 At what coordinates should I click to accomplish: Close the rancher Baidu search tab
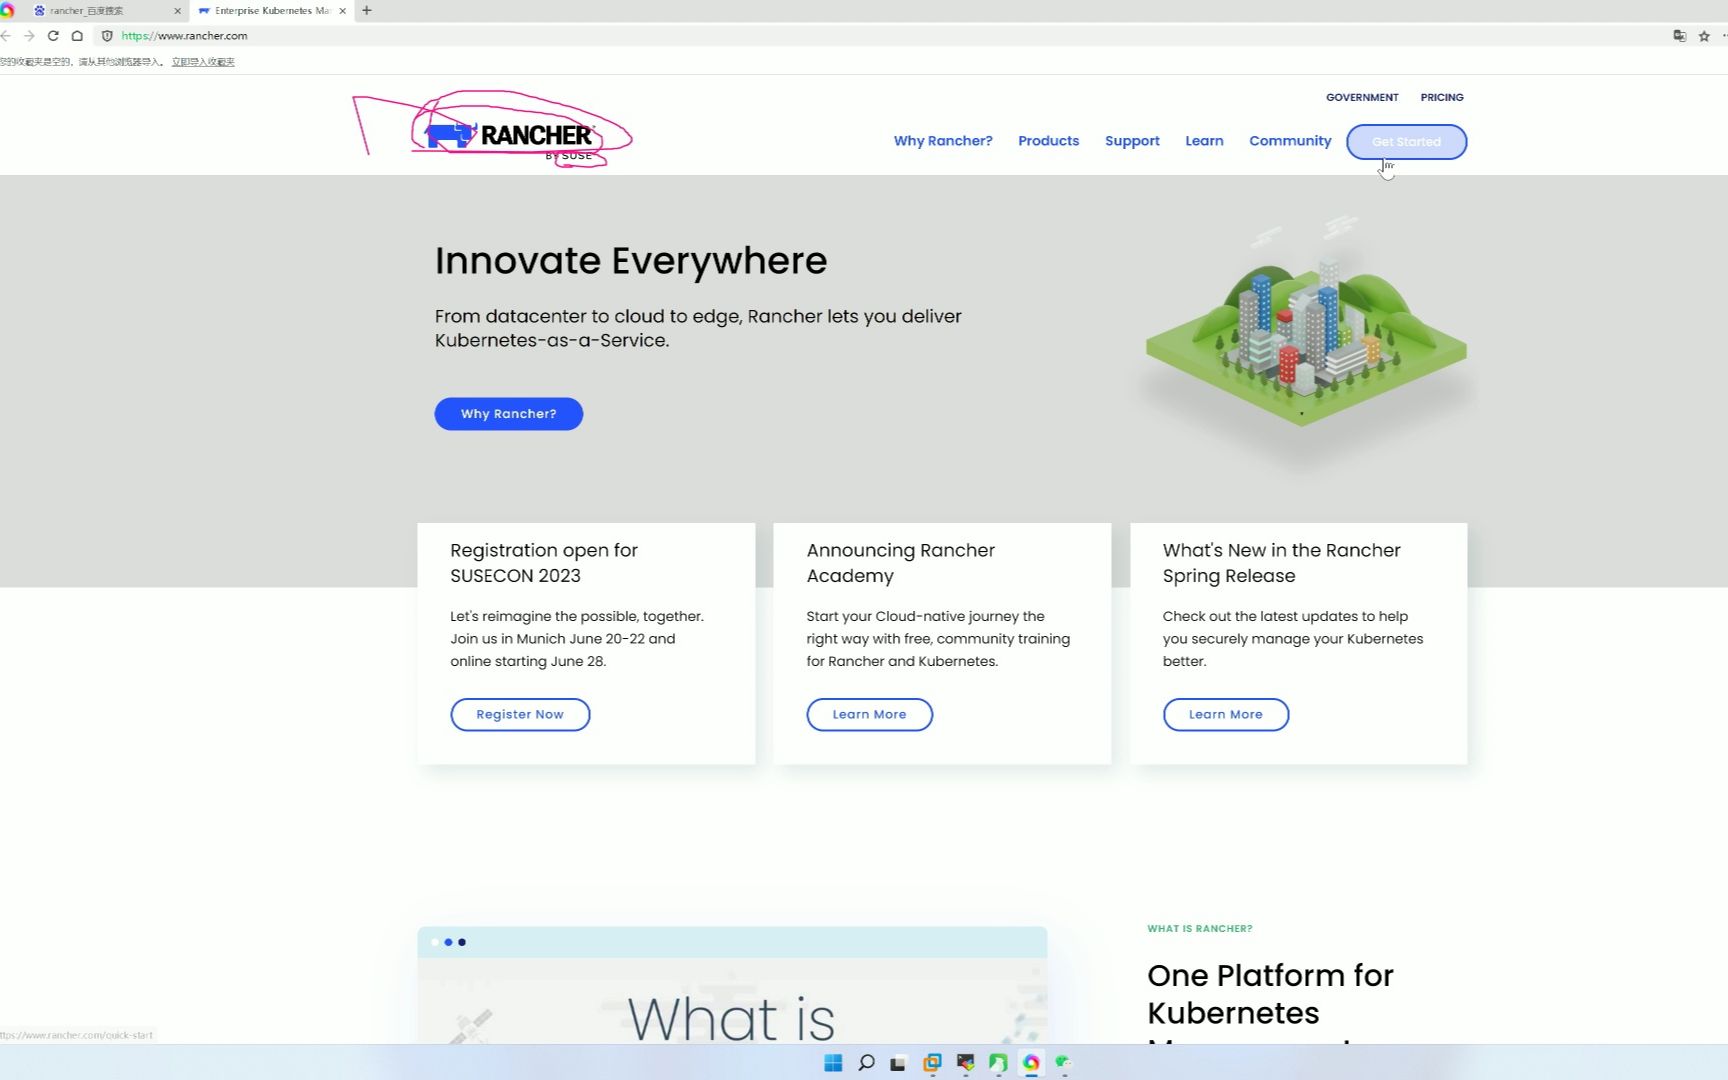tap(178, 11)
